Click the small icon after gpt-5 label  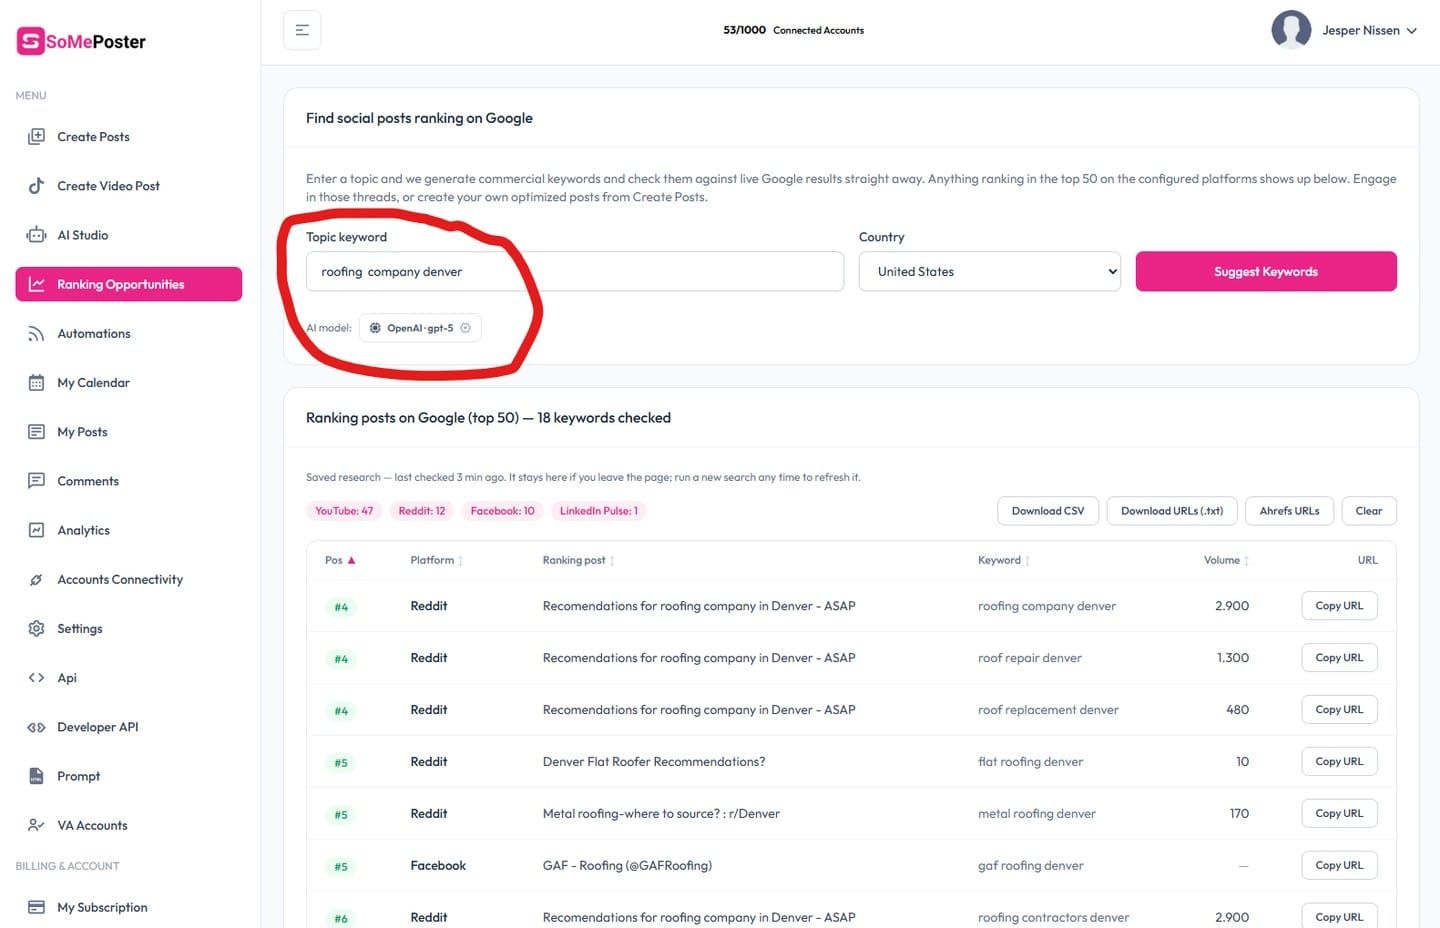click(x=465, y=328)
